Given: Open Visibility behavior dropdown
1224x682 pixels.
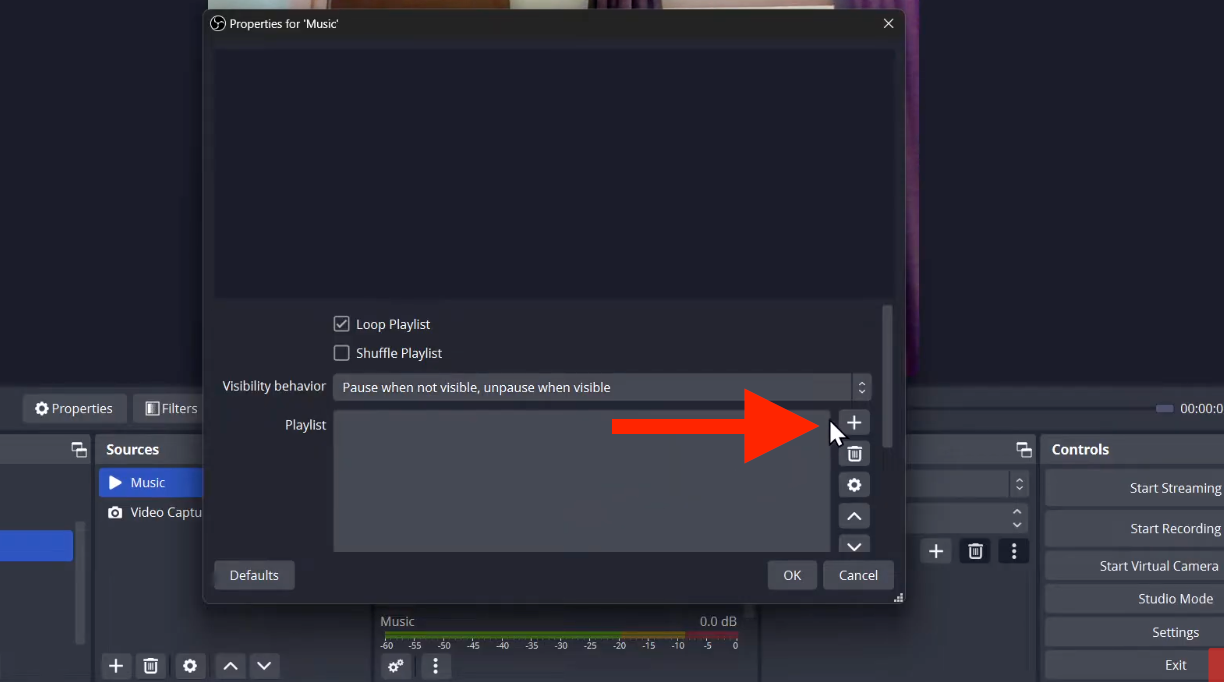Looking at the screenshot, I should click(601, 387).
